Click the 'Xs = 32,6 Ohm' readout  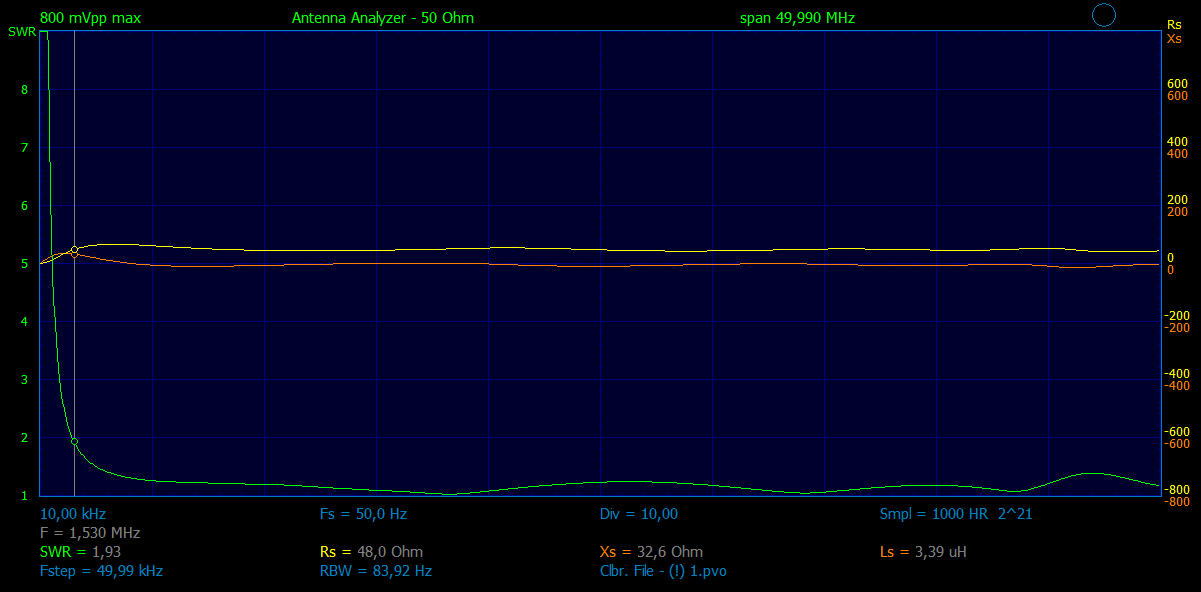651,552
